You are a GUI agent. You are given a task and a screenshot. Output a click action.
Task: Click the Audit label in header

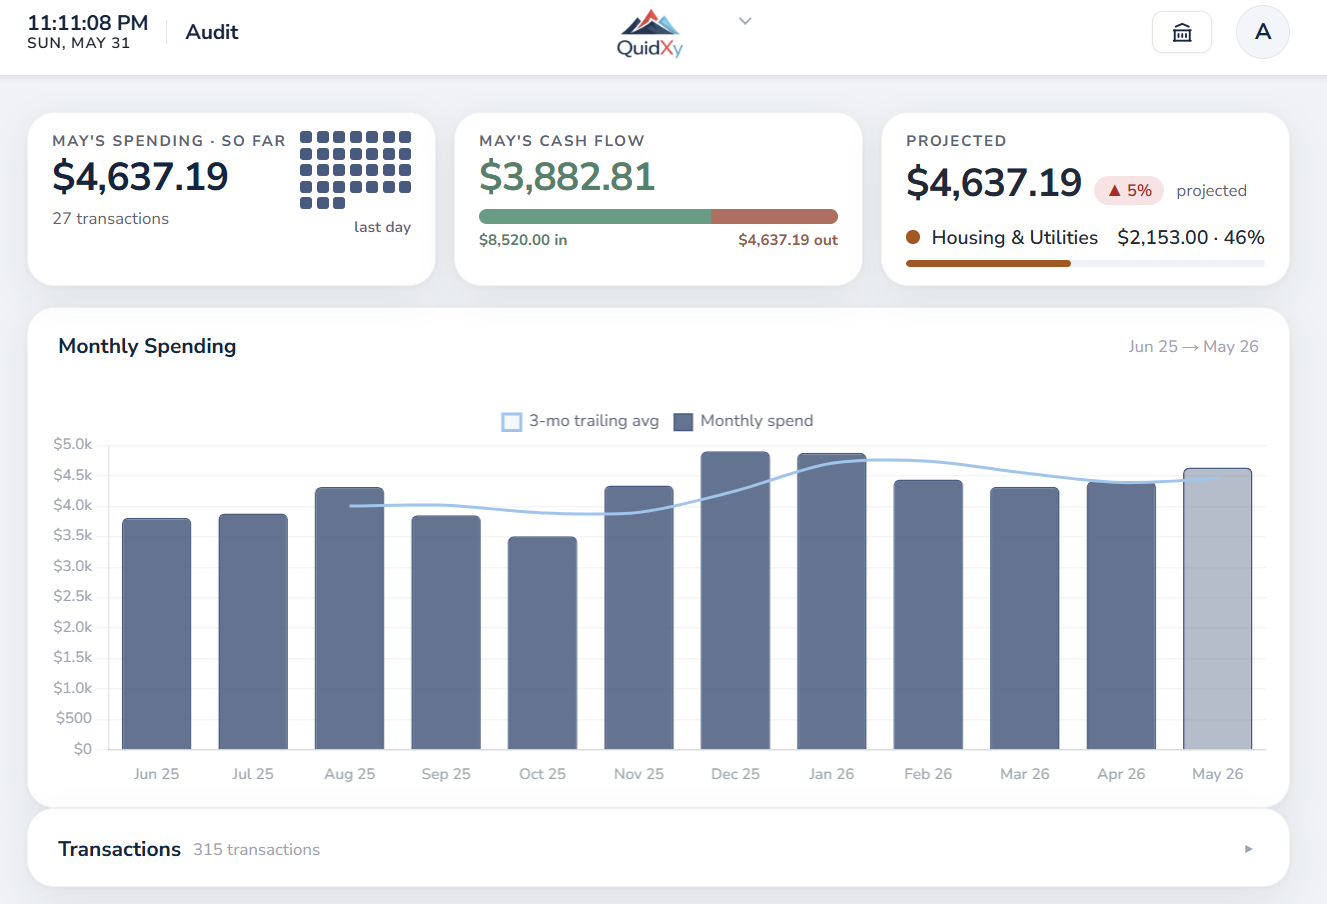click(212, 32)
